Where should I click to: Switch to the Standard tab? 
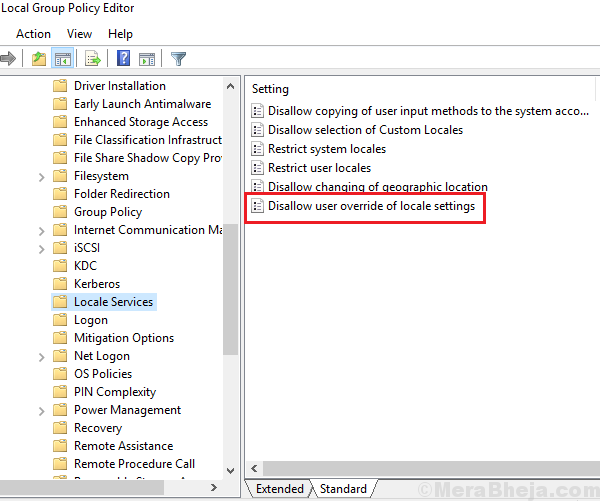point(343,489)
